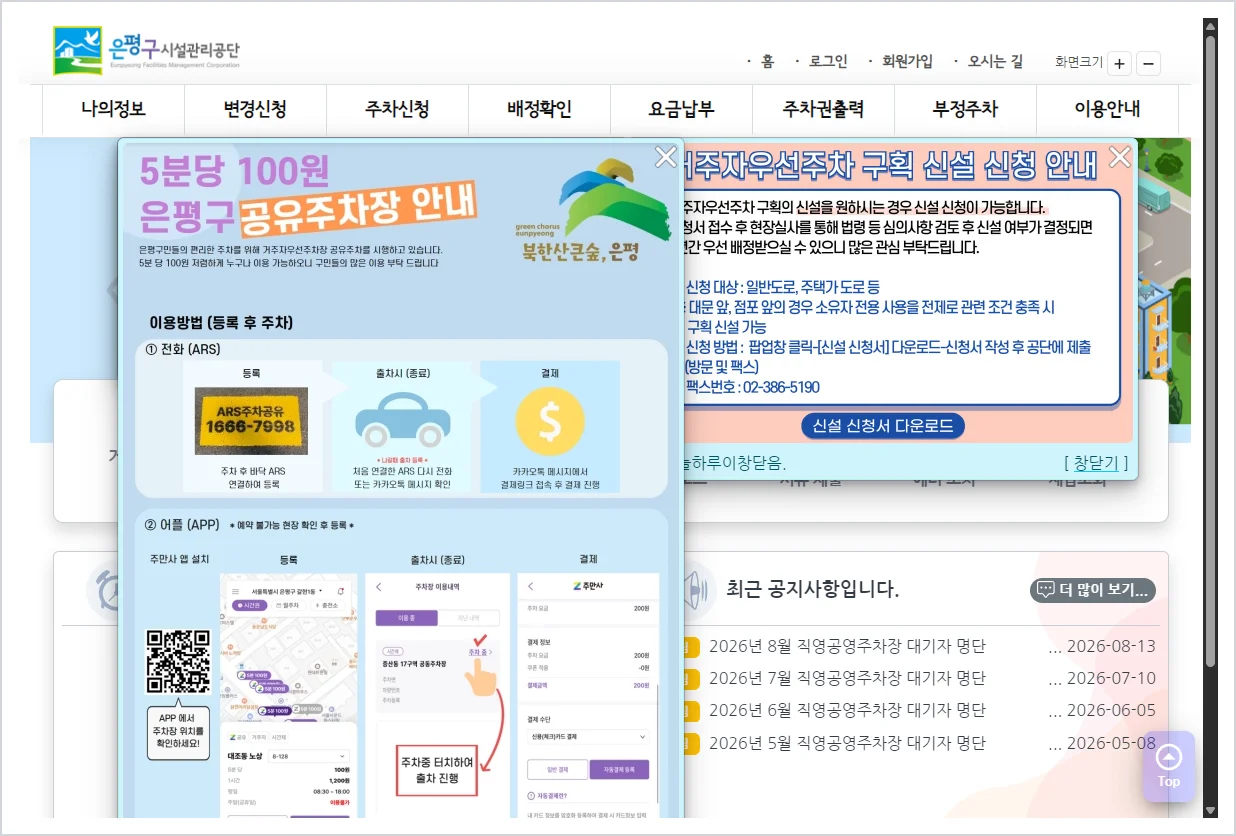Click the ARS주차공유 1666-7998 image
Image resolution: width=1236 pixels, height=836 pixels.
pyautogui.click(x=251, y=420)
